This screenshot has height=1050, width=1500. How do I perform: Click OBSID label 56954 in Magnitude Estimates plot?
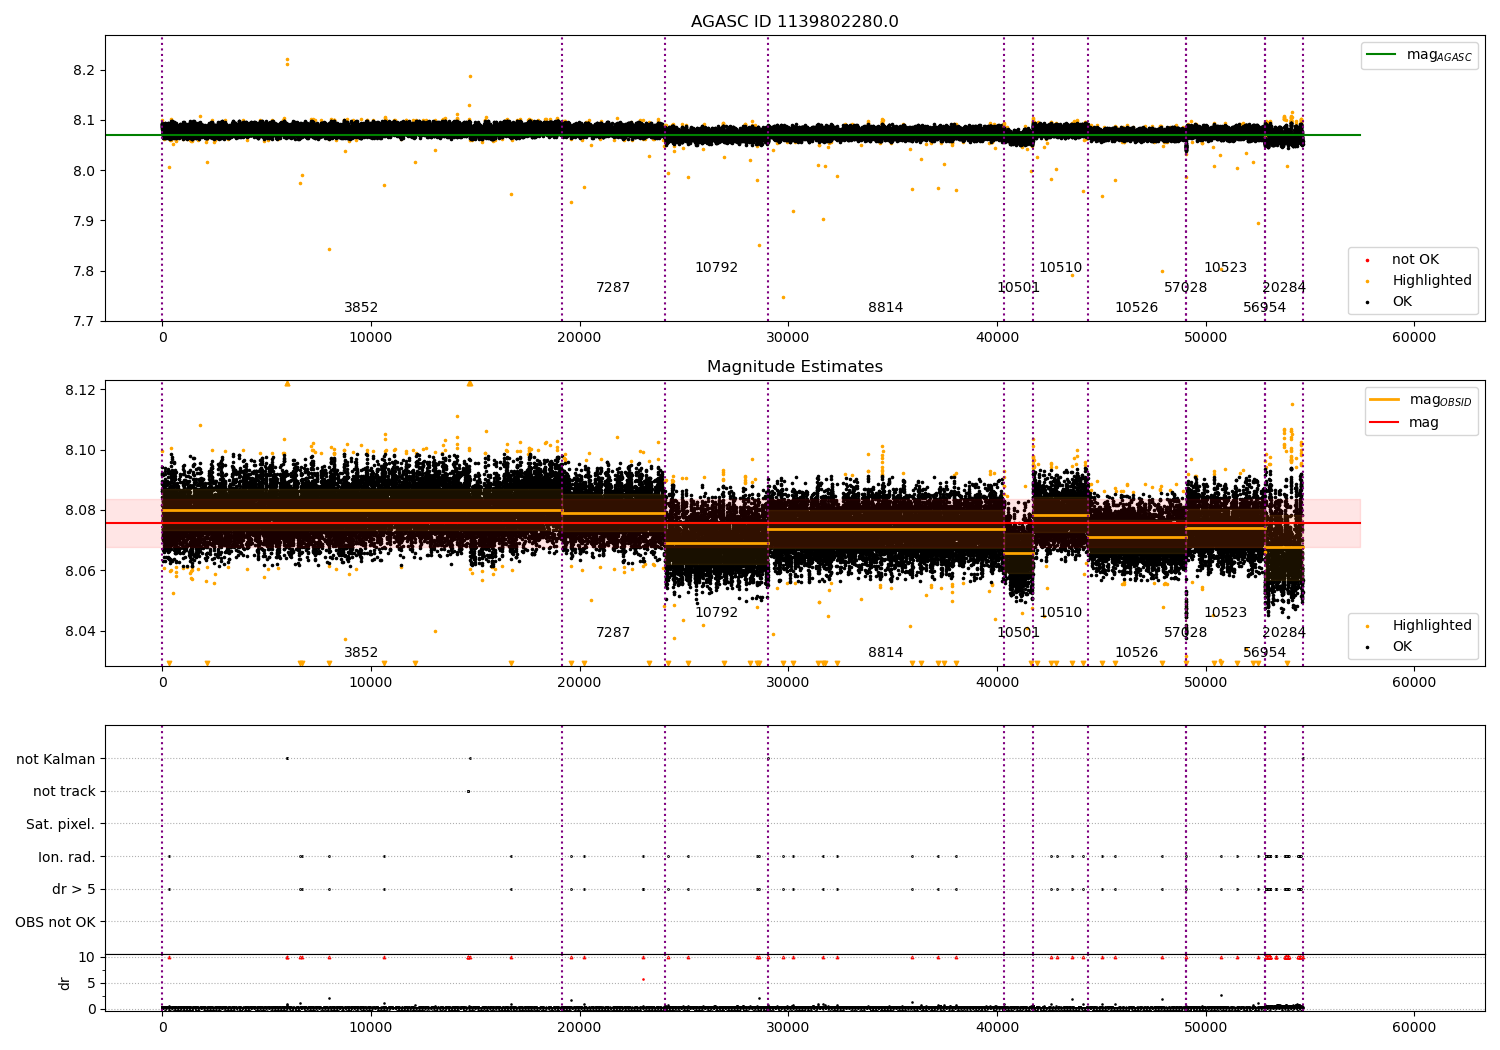tap(1264, 653)
